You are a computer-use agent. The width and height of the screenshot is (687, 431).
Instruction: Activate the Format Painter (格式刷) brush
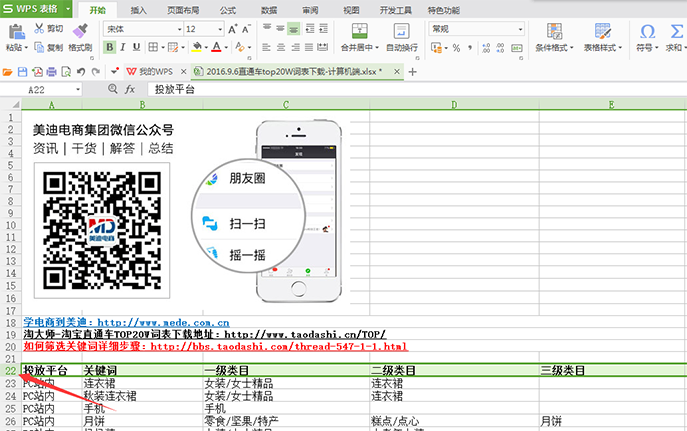pyautogui.click(x=80, y=38)
